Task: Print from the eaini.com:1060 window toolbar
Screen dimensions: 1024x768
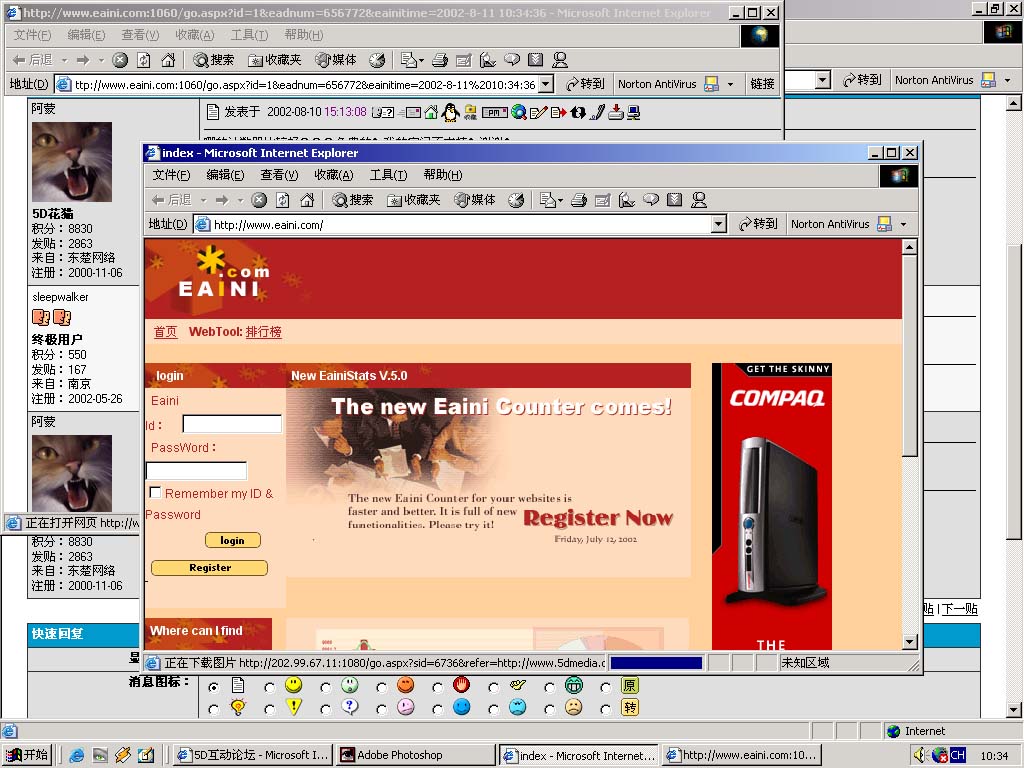Action: point(440,61)
